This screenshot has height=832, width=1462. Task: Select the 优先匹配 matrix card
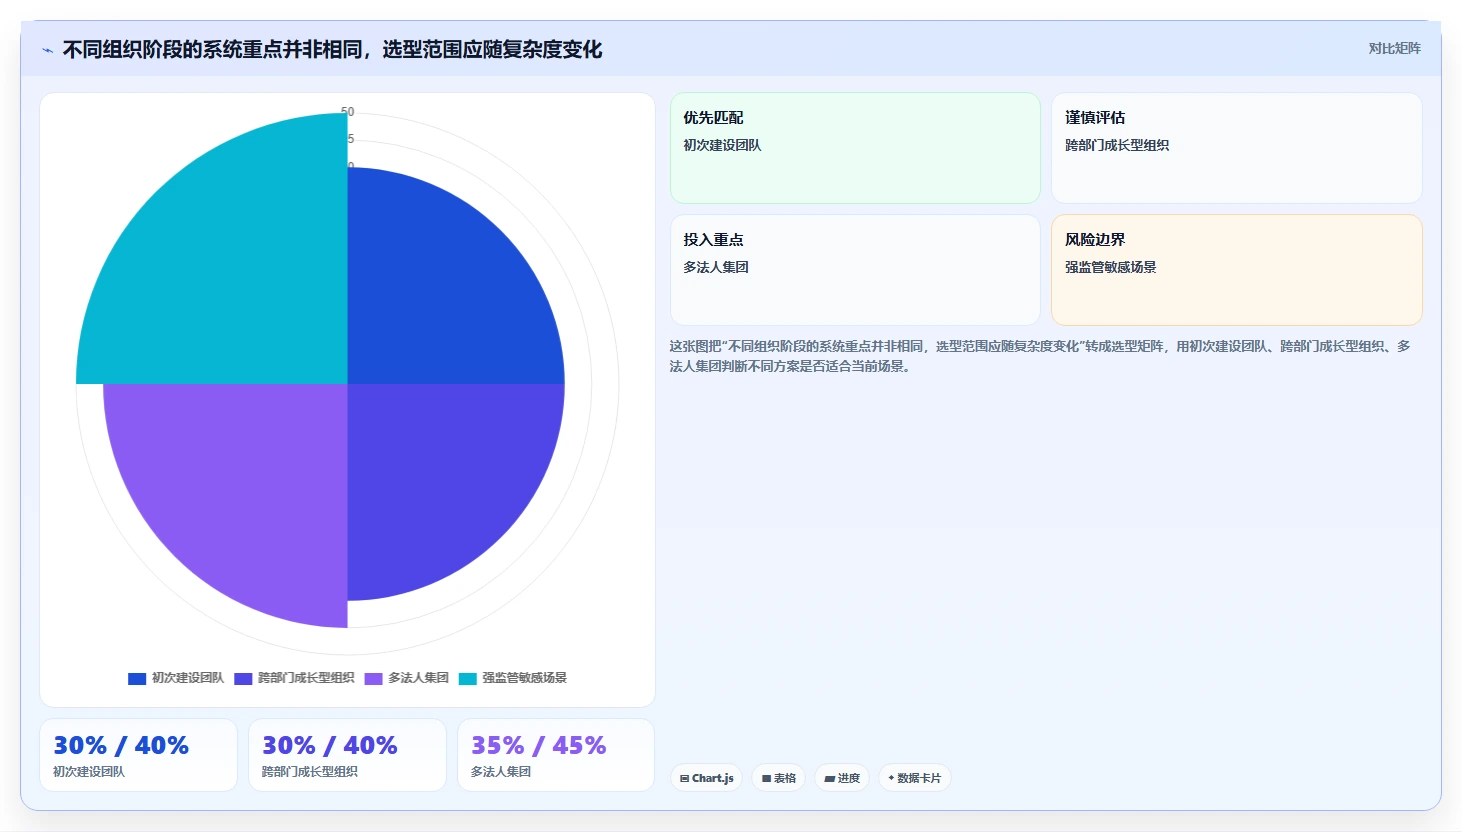pyautogui.click(x=855, y=148)
